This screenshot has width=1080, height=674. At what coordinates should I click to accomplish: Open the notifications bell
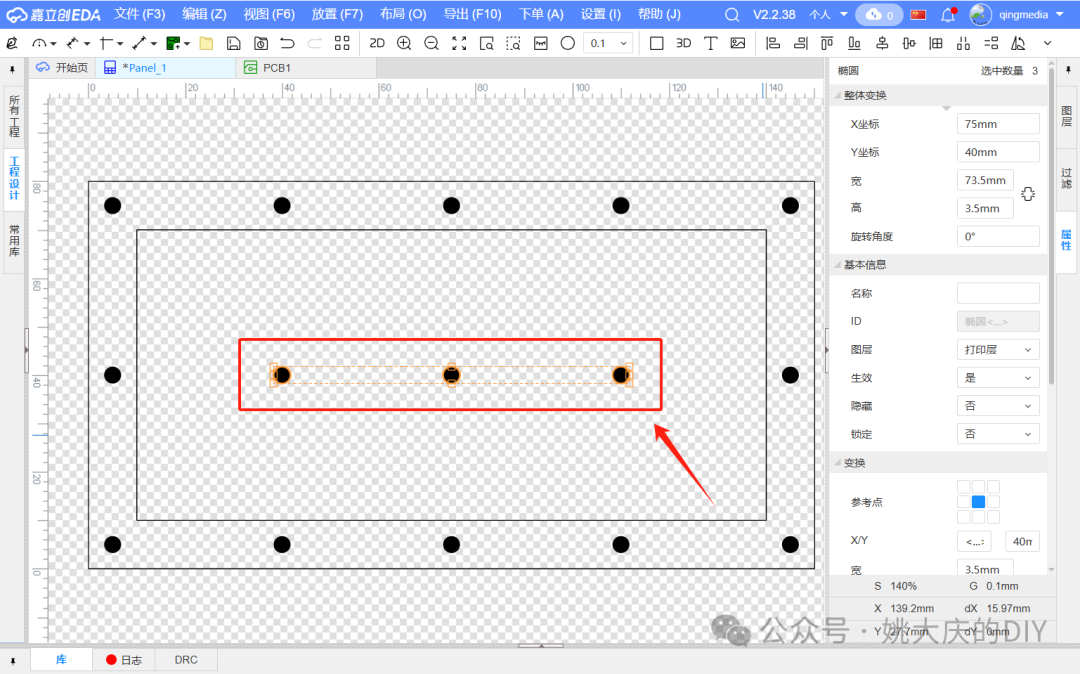coord(948,14)
